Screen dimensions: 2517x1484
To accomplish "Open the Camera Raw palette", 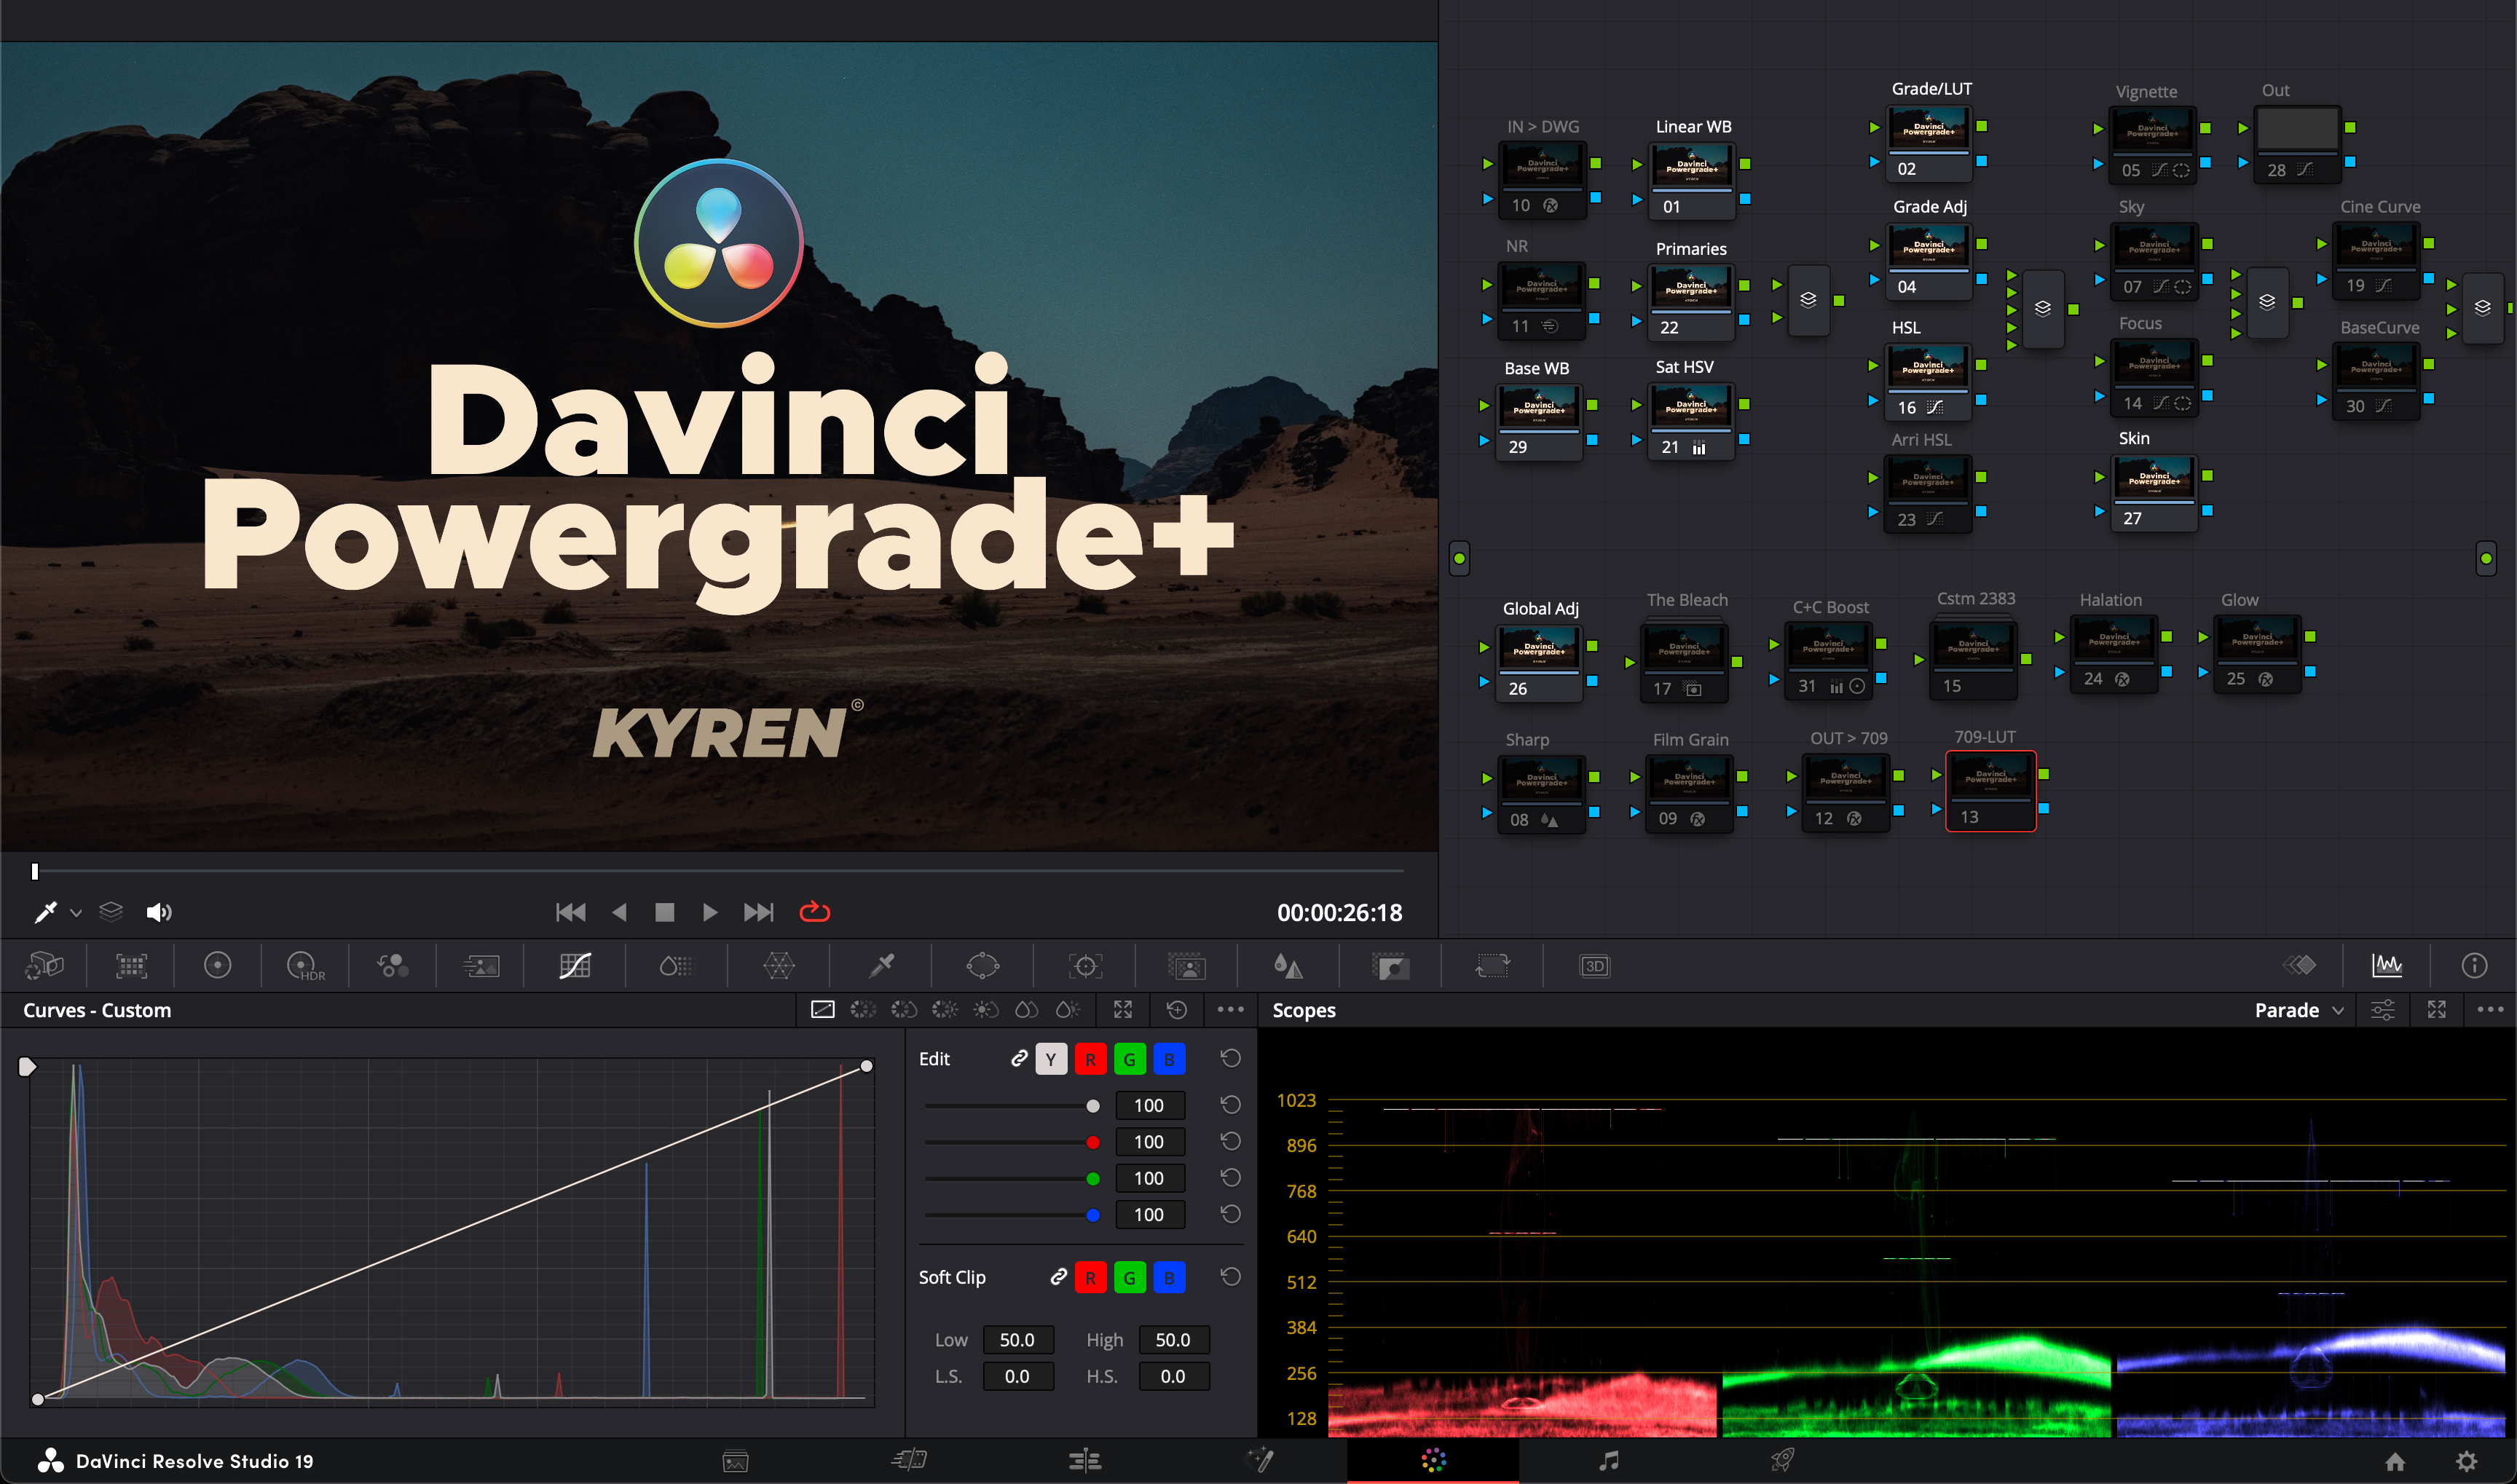I will (x=45, y=965).
